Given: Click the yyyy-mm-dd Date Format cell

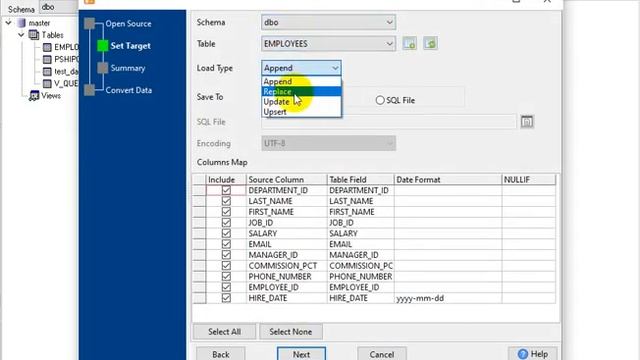Looking at the screenshot, I should [x=447, y=298].
